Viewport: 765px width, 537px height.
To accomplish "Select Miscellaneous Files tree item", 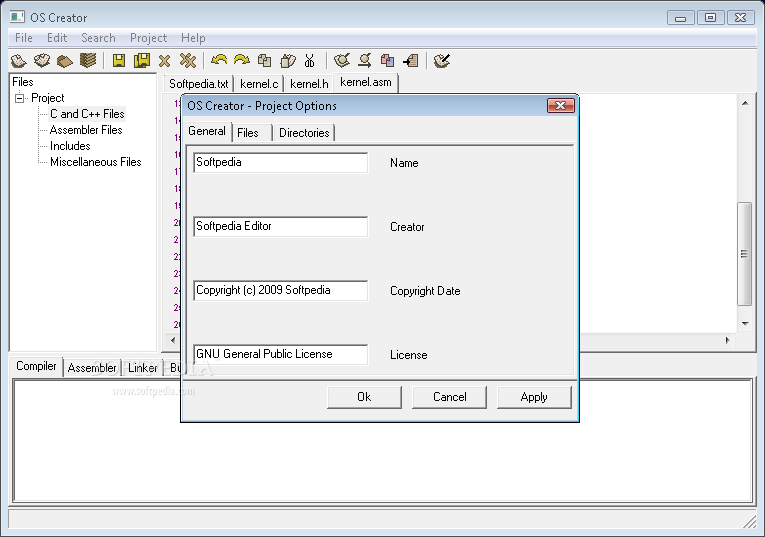I will pyautogui.click(x=96, y=162).
